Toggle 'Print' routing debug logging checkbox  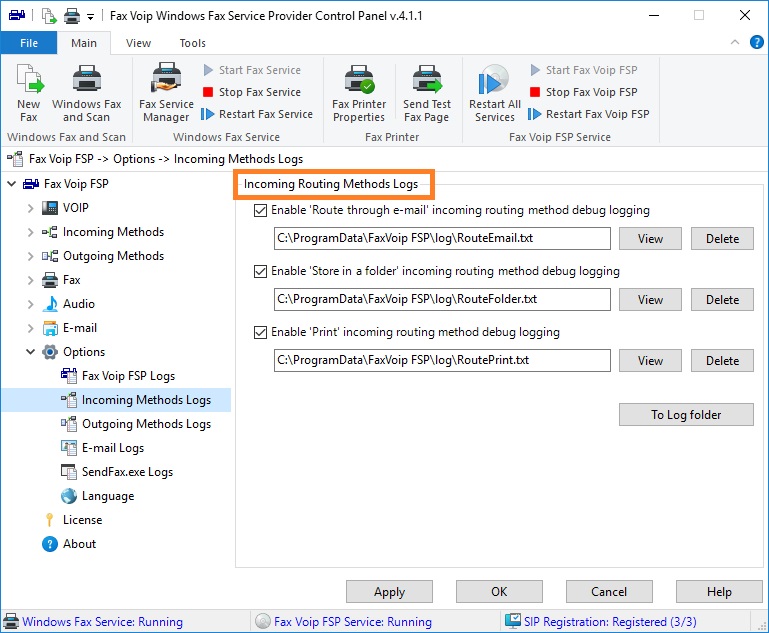coord(260,333)
